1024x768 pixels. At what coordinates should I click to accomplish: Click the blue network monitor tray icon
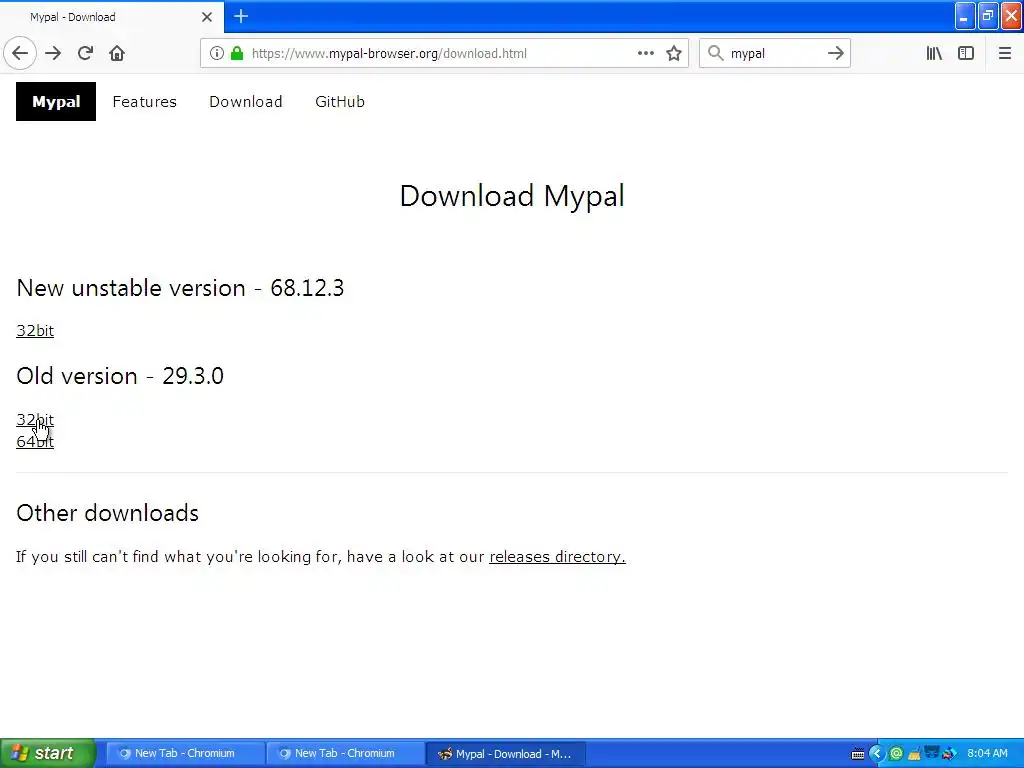(x=932, y=753)
